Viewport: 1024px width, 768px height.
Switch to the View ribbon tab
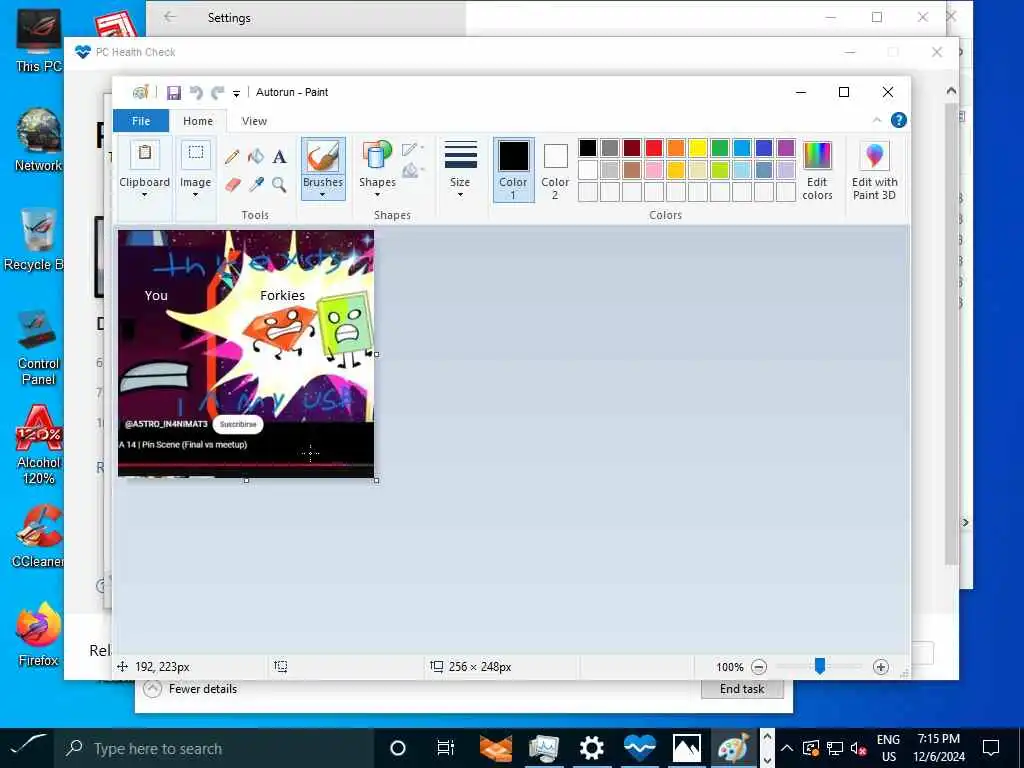(254, 121)
